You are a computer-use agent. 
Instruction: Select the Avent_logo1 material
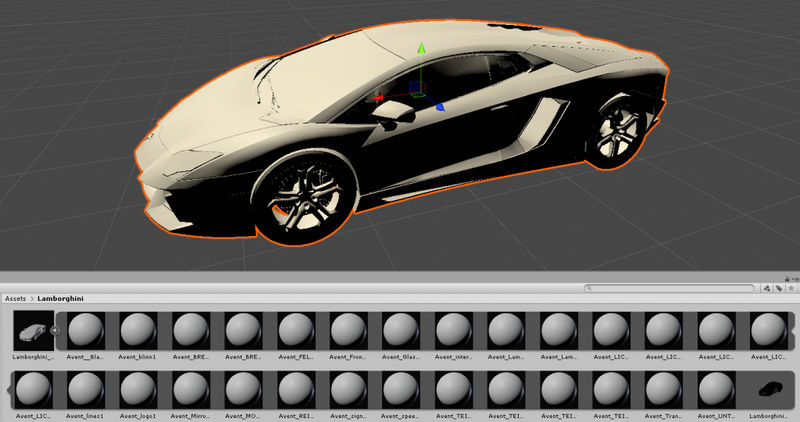point(138,390)
